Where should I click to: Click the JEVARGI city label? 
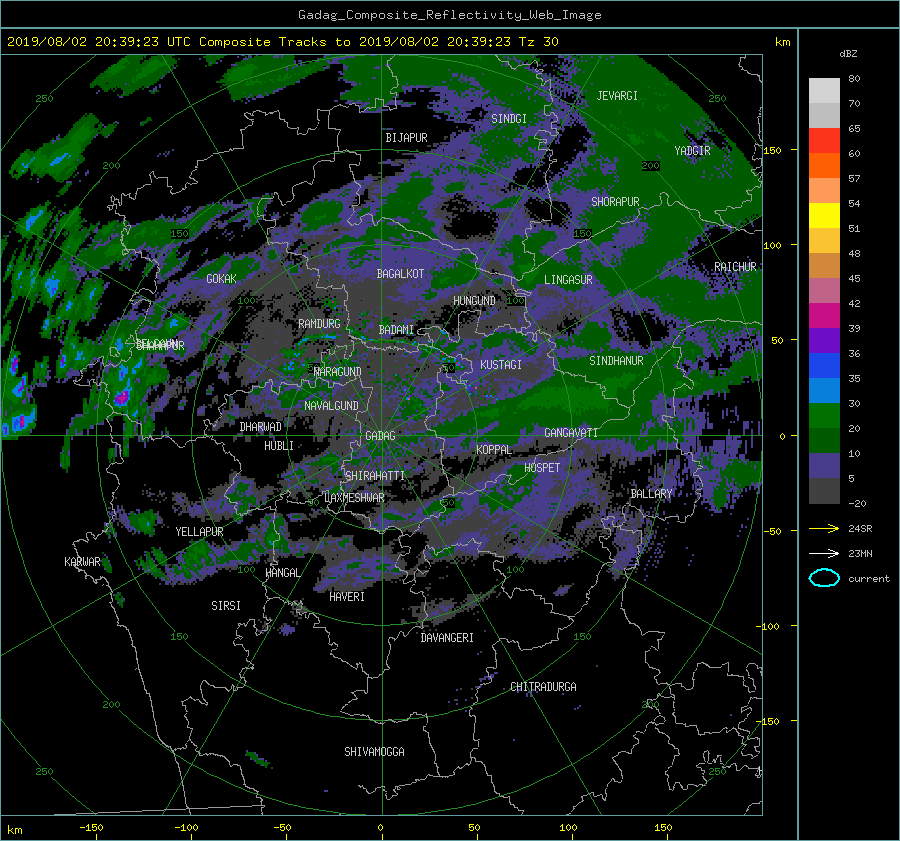point(617,96)
